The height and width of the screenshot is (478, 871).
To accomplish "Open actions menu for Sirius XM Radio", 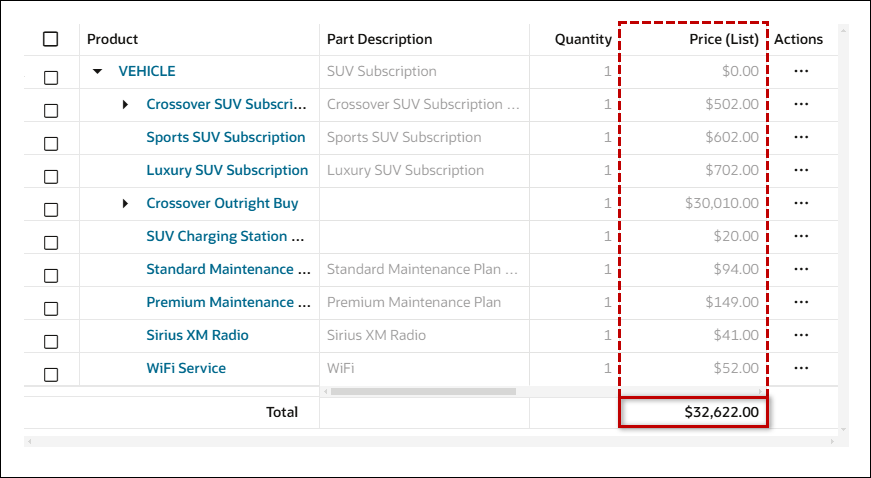I will coord(800,335).
